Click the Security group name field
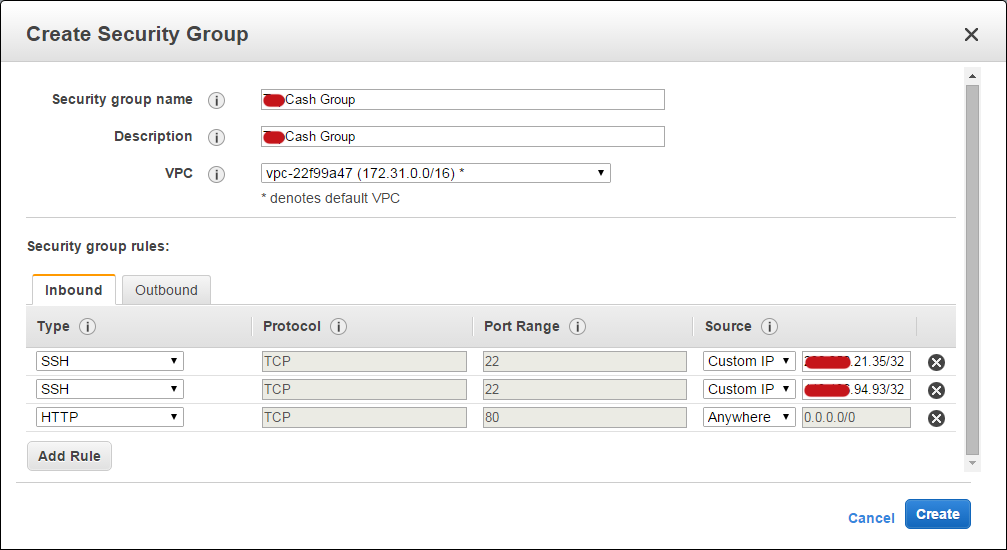Image resolution: width=1007 pixels, height=550 pixels. (x=462, y=100)
